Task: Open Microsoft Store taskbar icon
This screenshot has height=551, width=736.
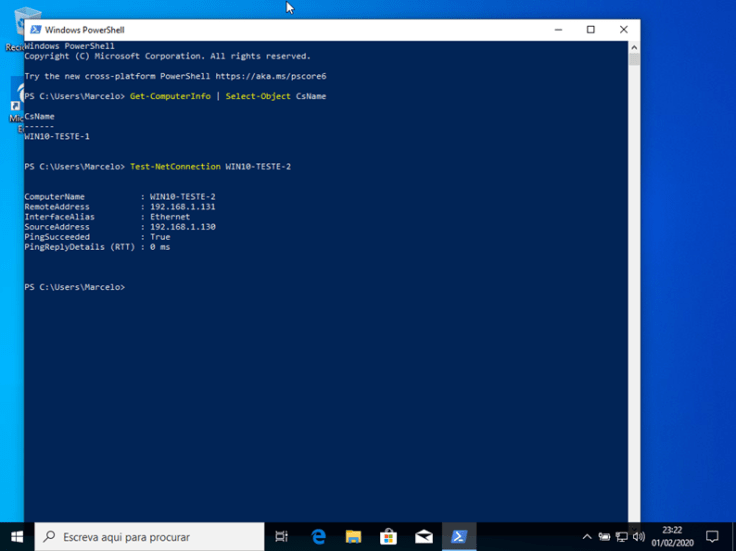Action: (x=389, y=536)
